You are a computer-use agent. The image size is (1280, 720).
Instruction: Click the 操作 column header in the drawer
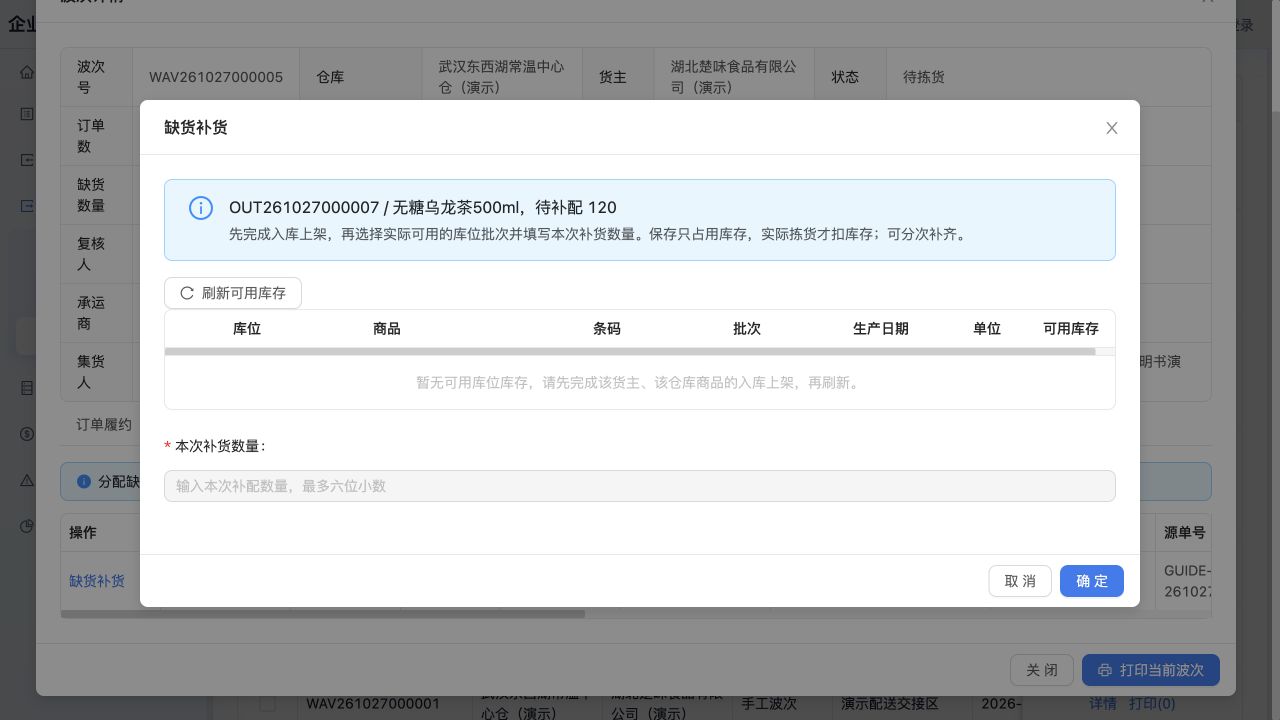click(83, 533)
